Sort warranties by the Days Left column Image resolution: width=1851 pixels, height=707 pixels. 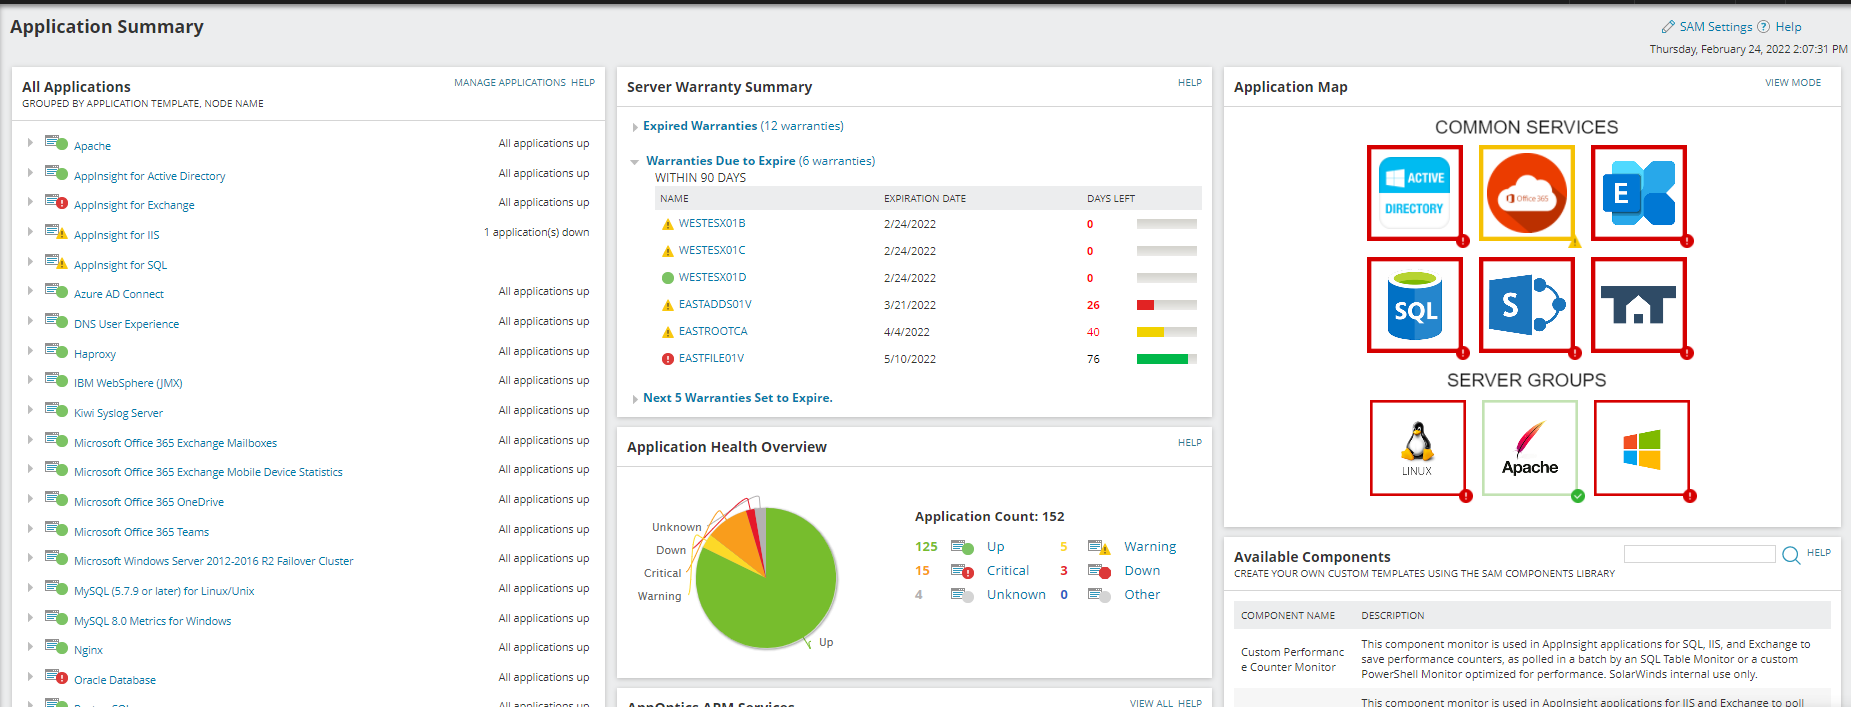point(1111,199)
